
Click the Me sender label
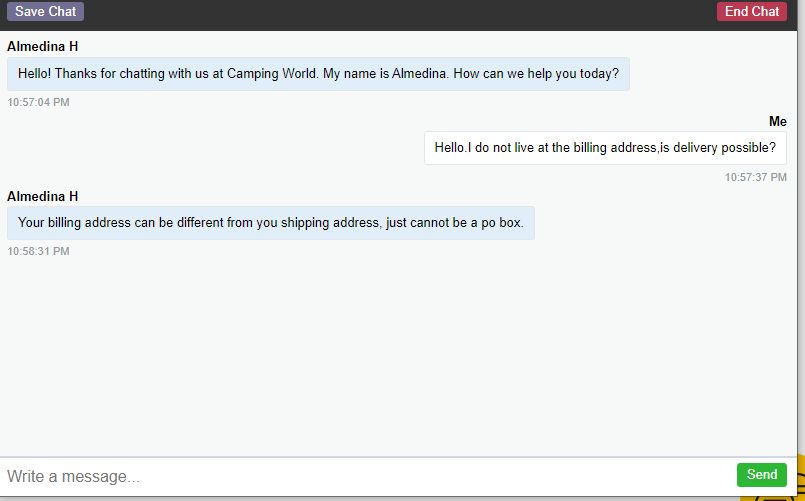777,121
